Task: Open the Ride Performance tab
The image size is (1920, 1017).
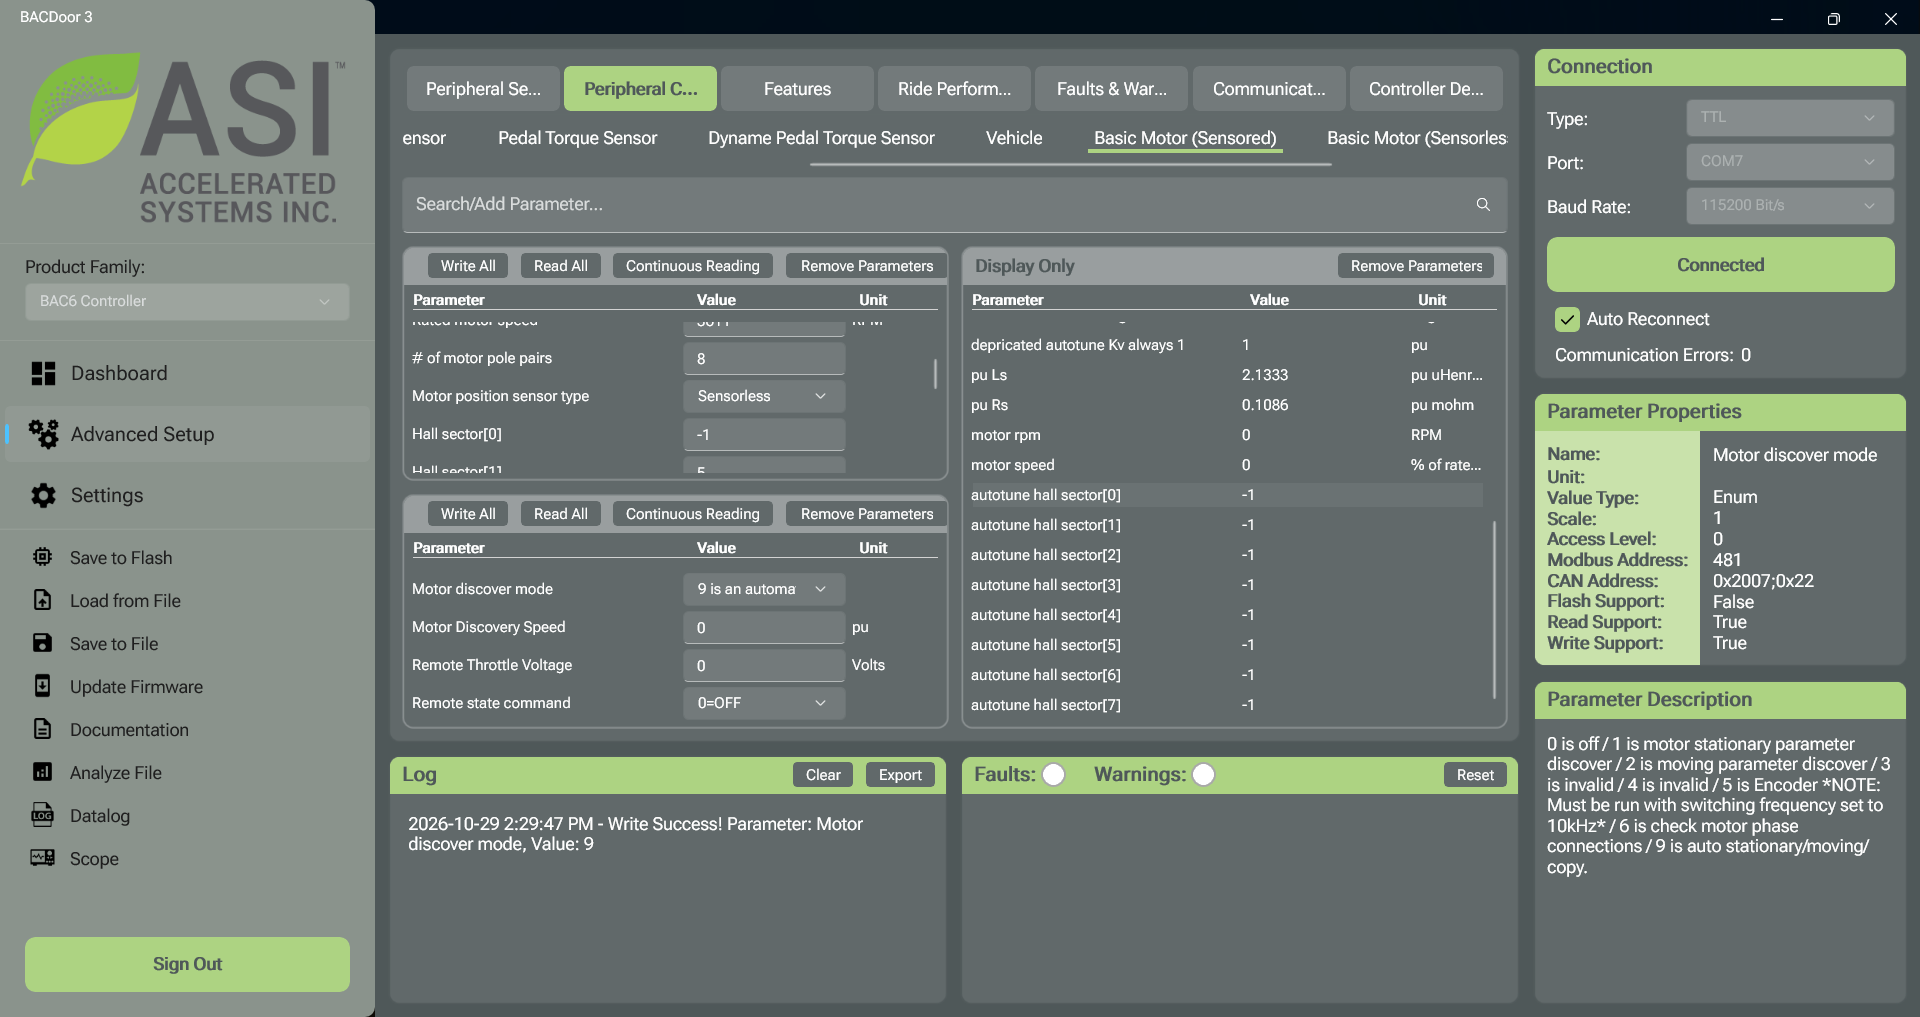Action: (954, 89)
